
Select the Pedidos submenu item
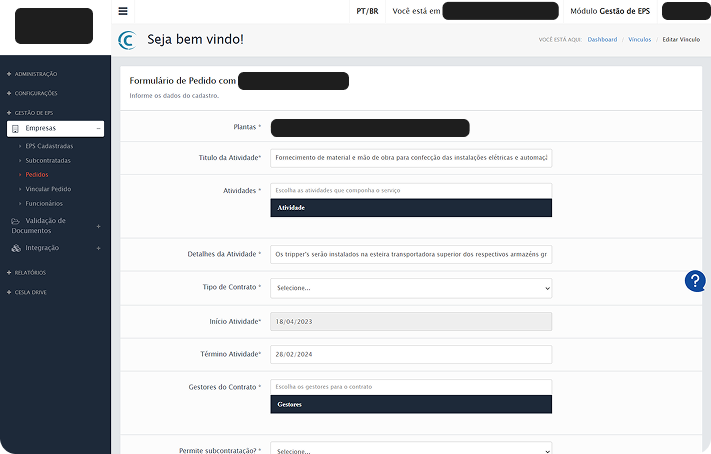click(x=37, y=175)
